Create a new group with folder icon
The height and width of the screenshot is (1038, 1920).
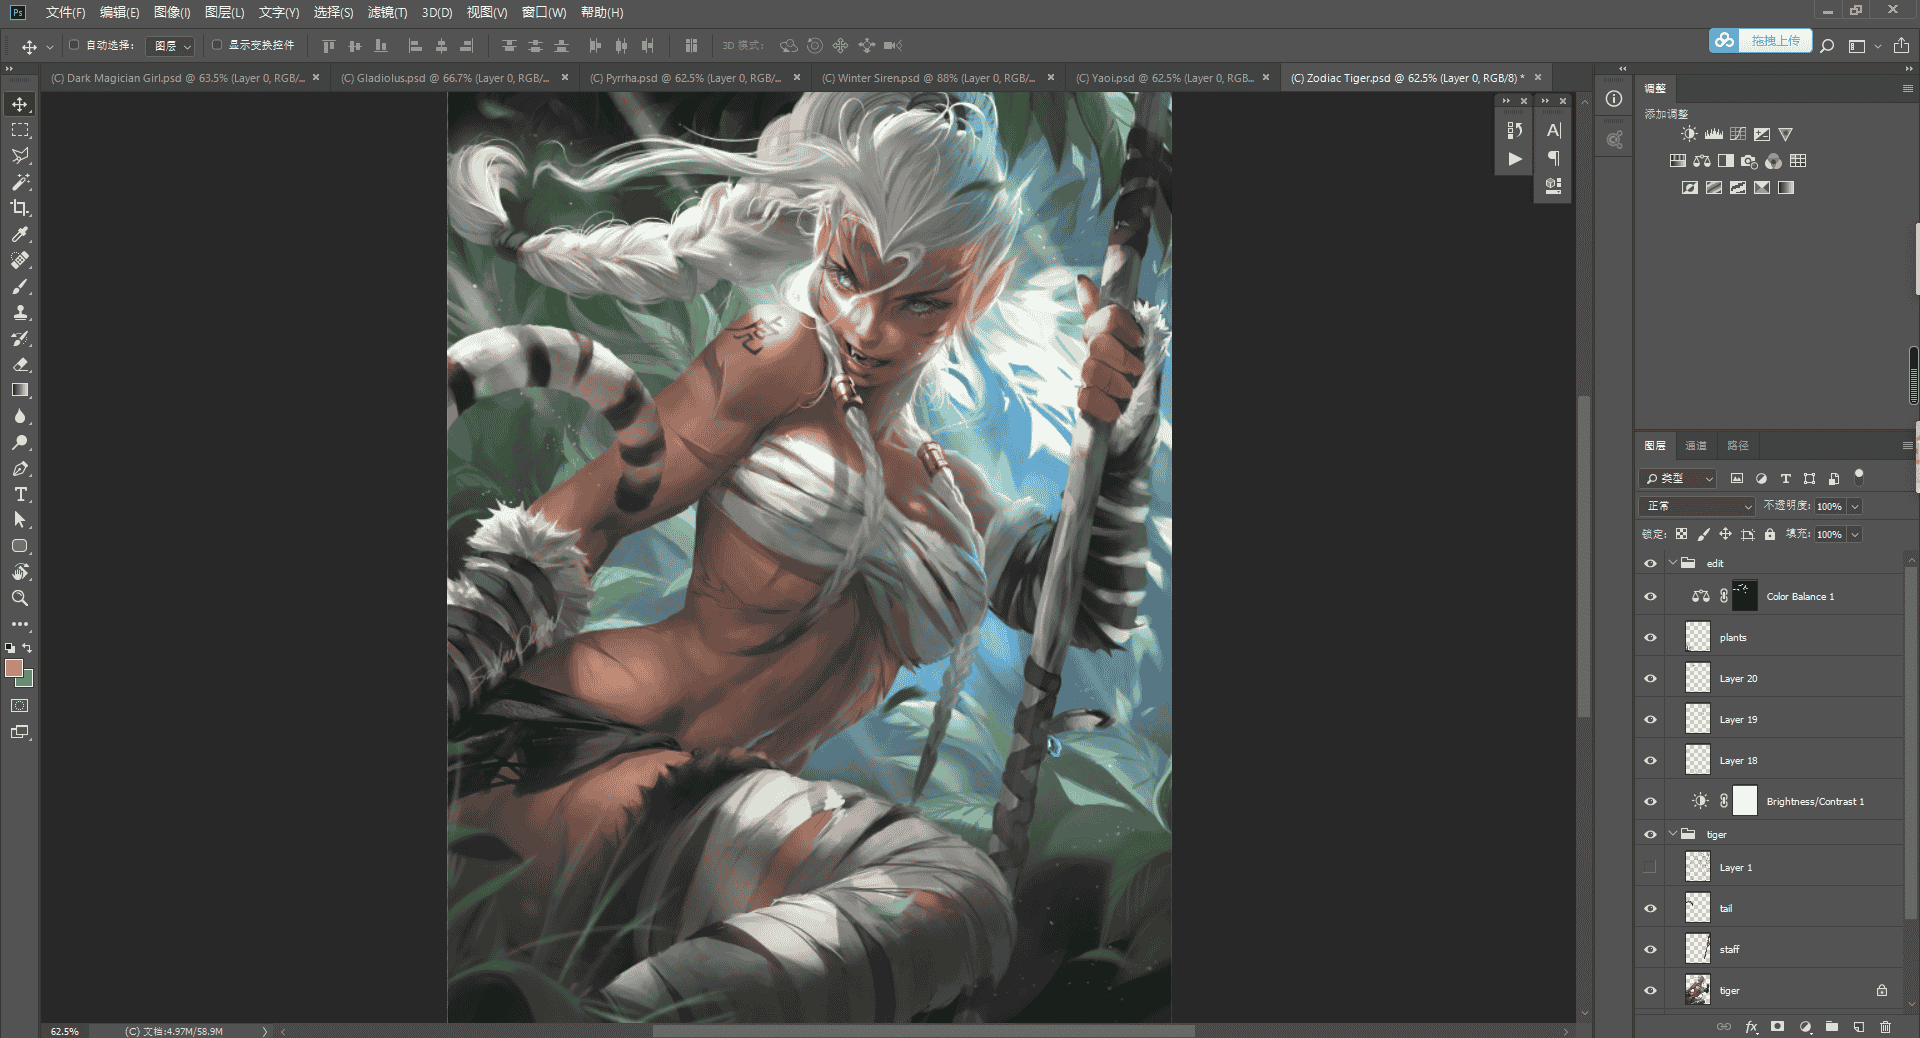point(1831,1027)
